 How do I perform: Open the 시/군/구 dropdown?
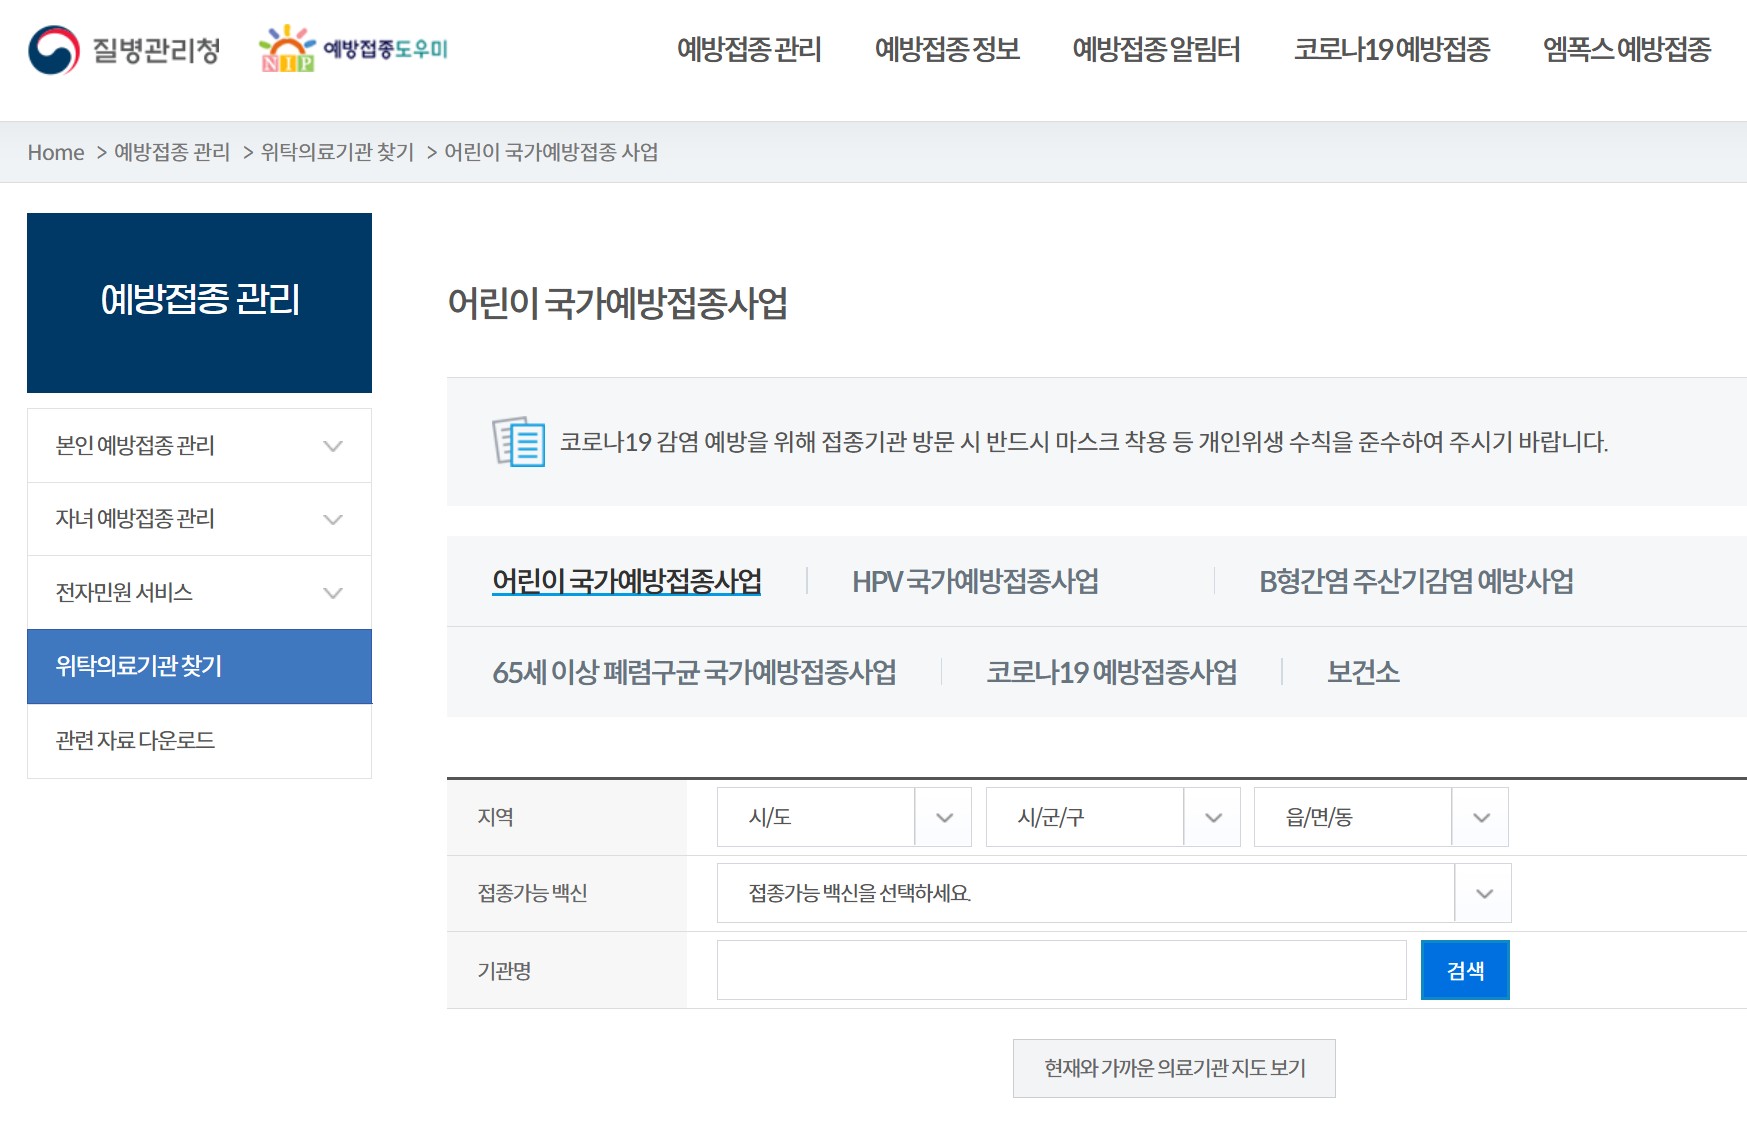[x=1113, y=817]
